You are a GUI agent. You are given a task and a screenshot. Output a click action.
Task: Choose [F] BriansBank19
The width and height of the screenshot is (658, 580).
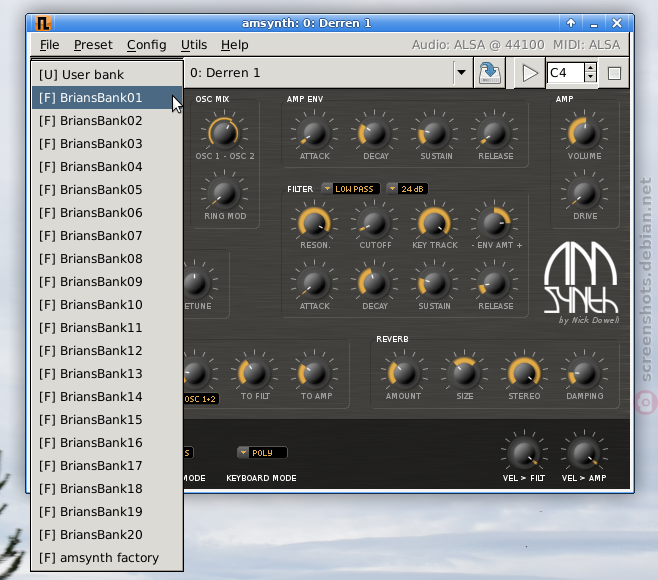107,512
